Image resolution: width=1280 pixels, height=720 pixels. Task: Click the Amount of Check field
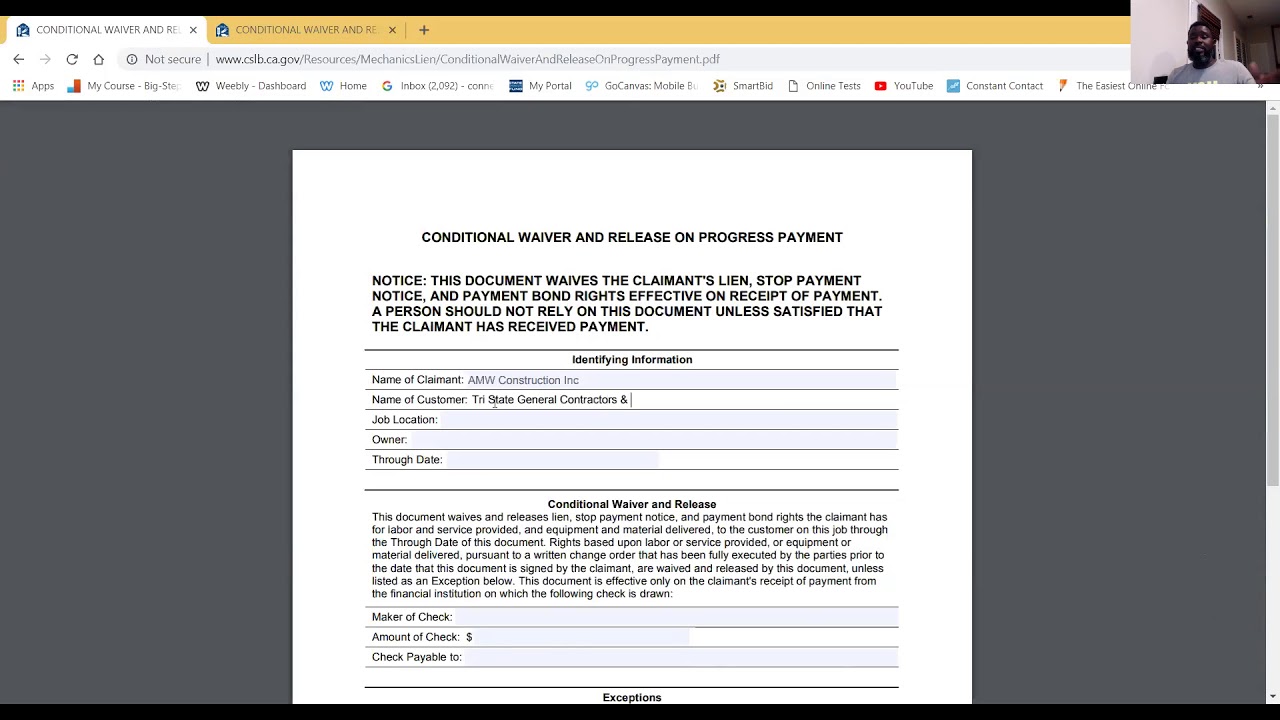[582, 637]
